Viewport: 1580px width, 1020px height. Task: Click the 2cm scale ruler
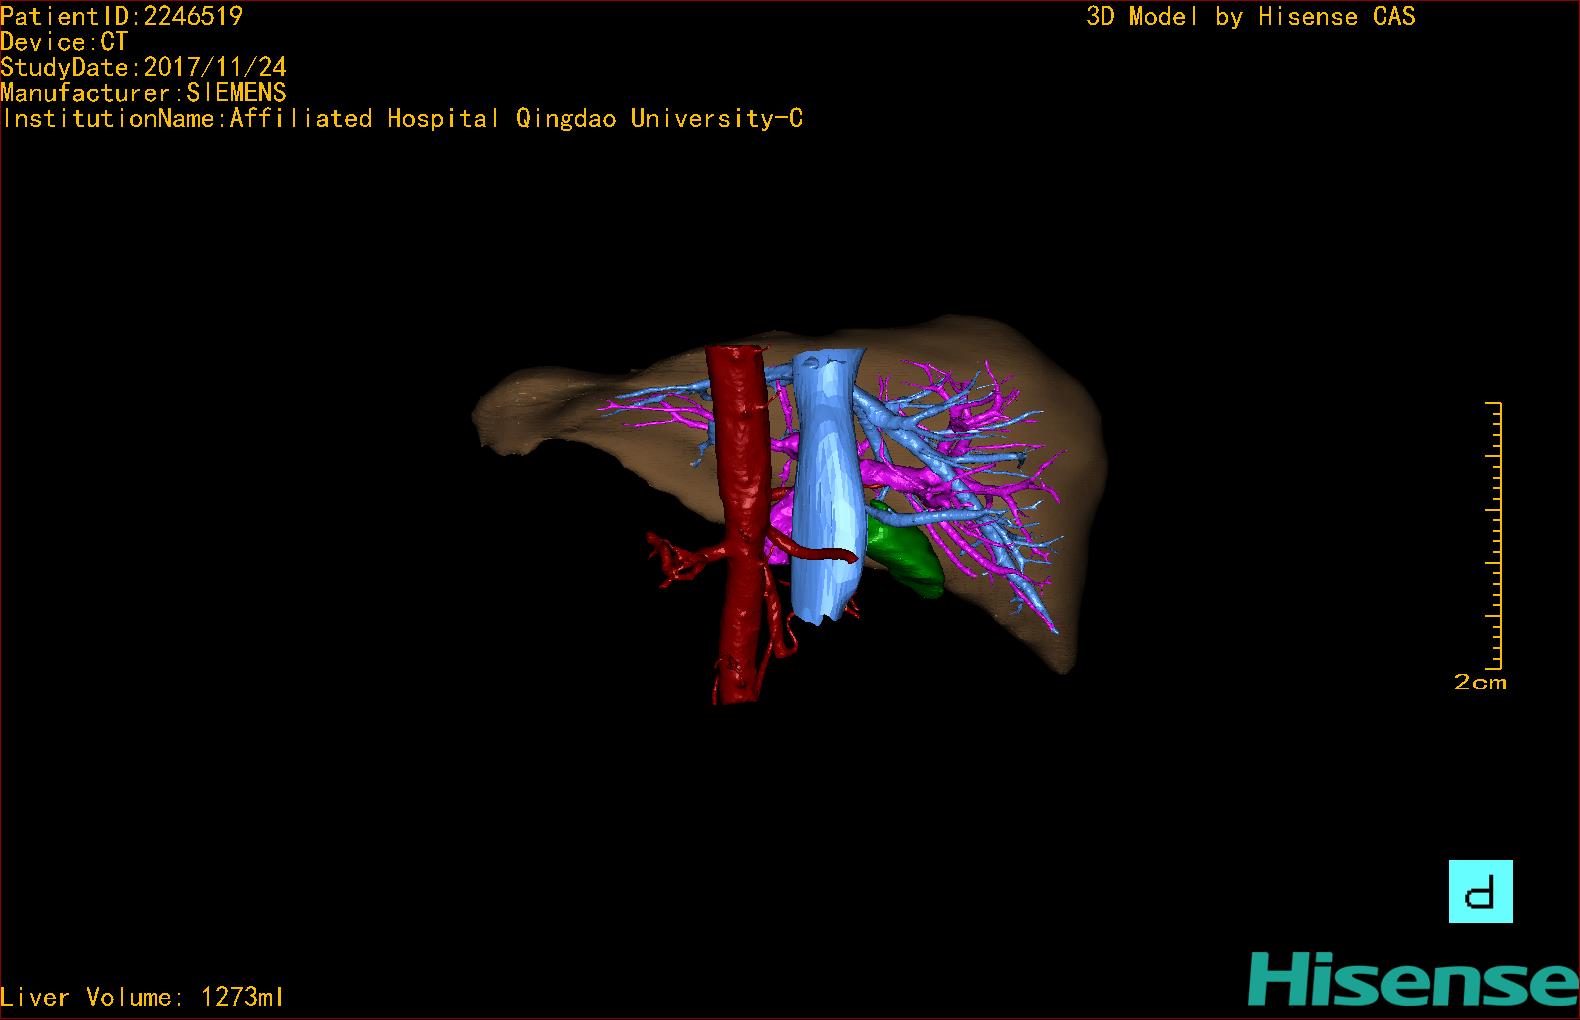point(1493,535)
